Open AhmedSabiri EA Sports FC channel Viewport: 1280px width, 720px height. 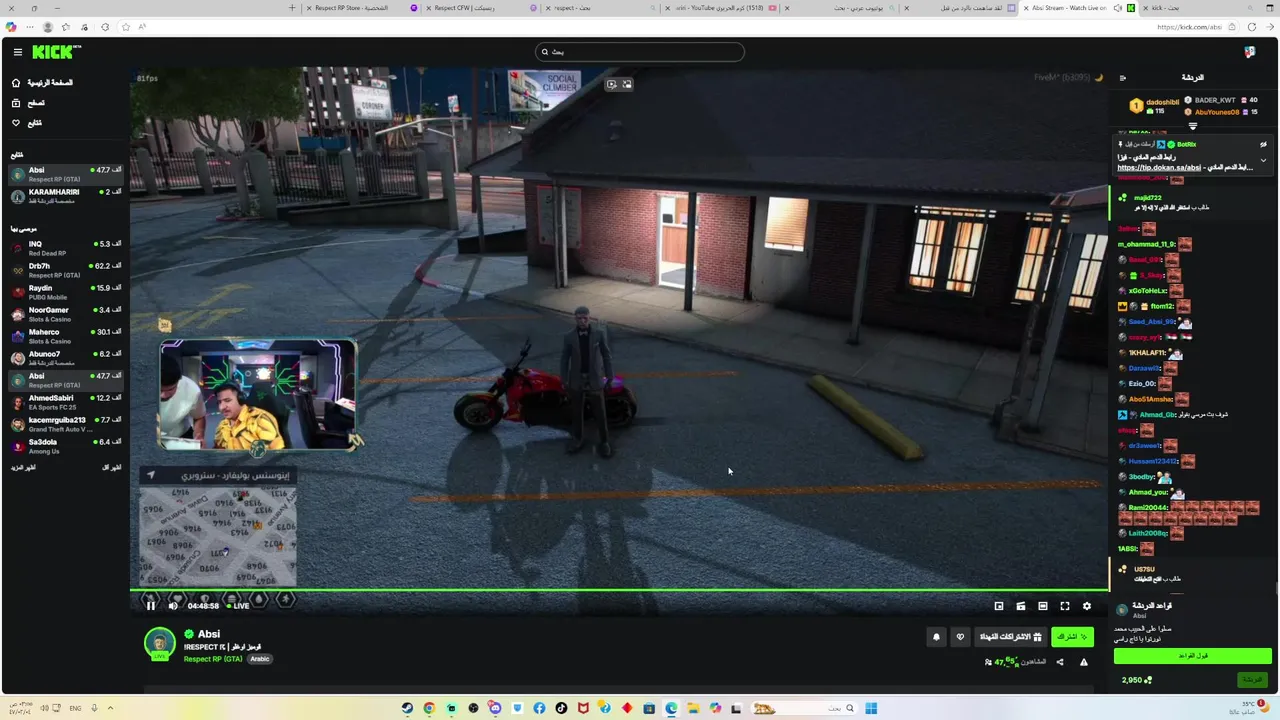(65, 402)
